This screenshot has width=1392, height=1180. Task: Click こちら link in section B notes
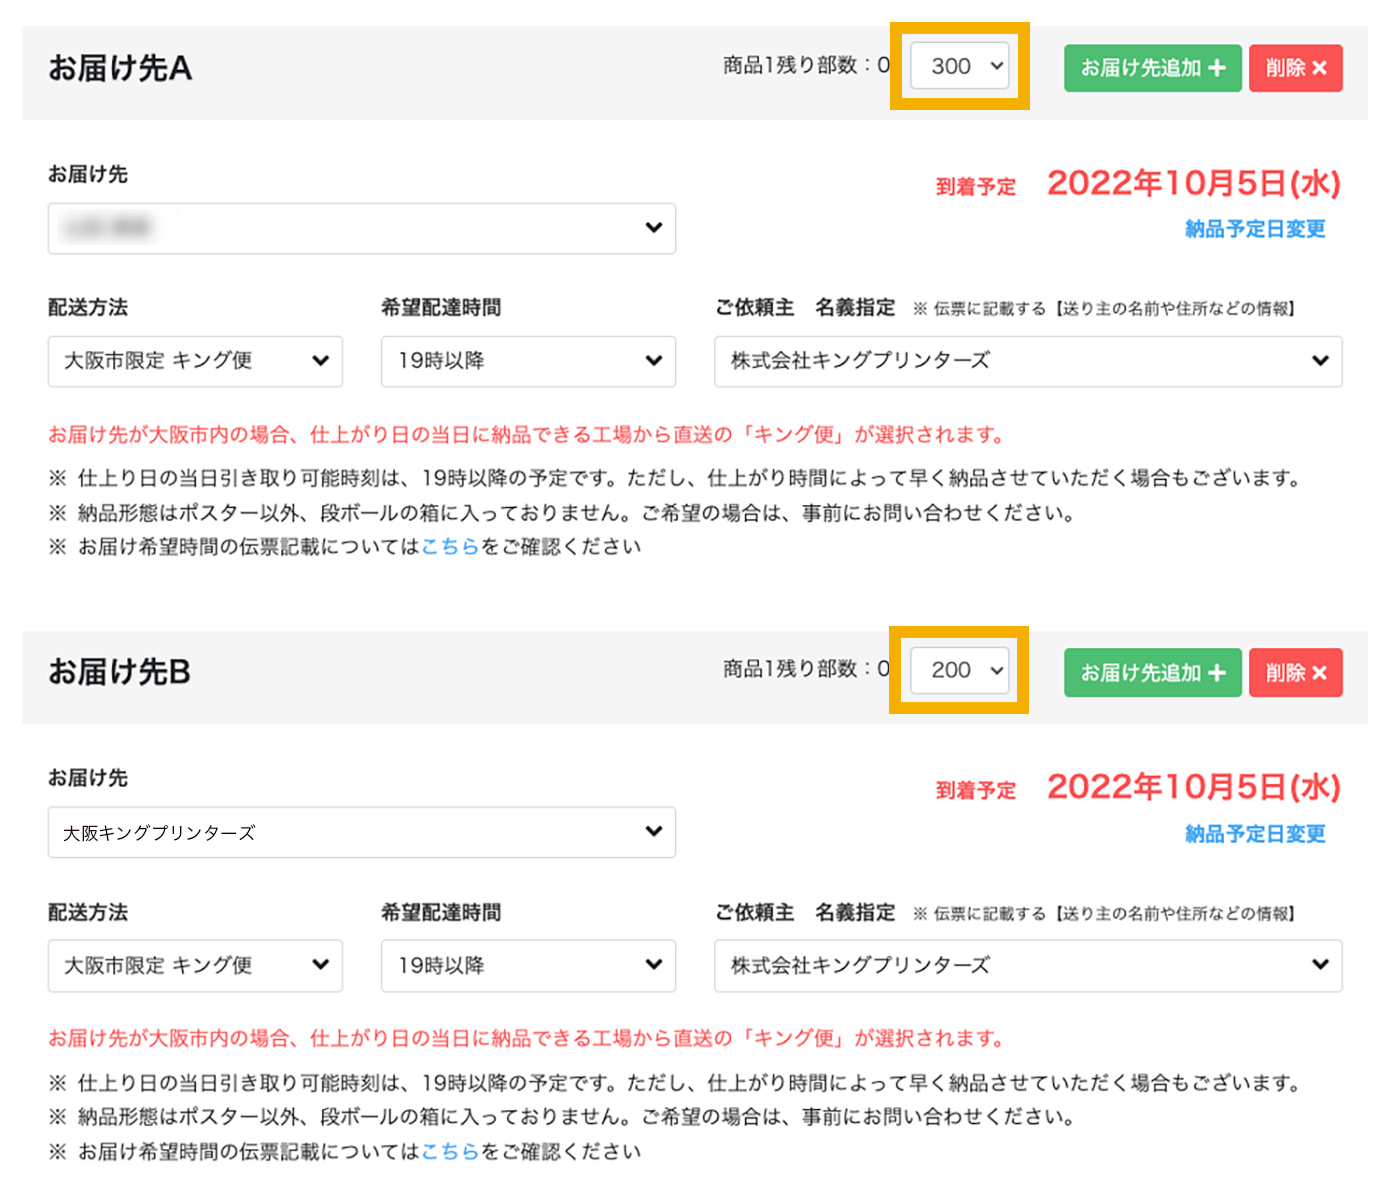[451, 1151]
